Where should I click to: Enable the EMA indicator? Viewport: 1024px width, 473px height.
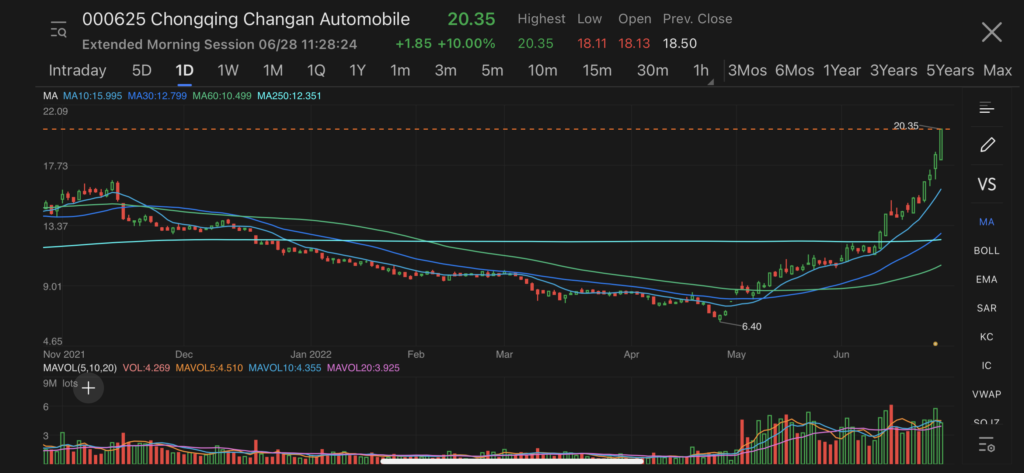986,279
